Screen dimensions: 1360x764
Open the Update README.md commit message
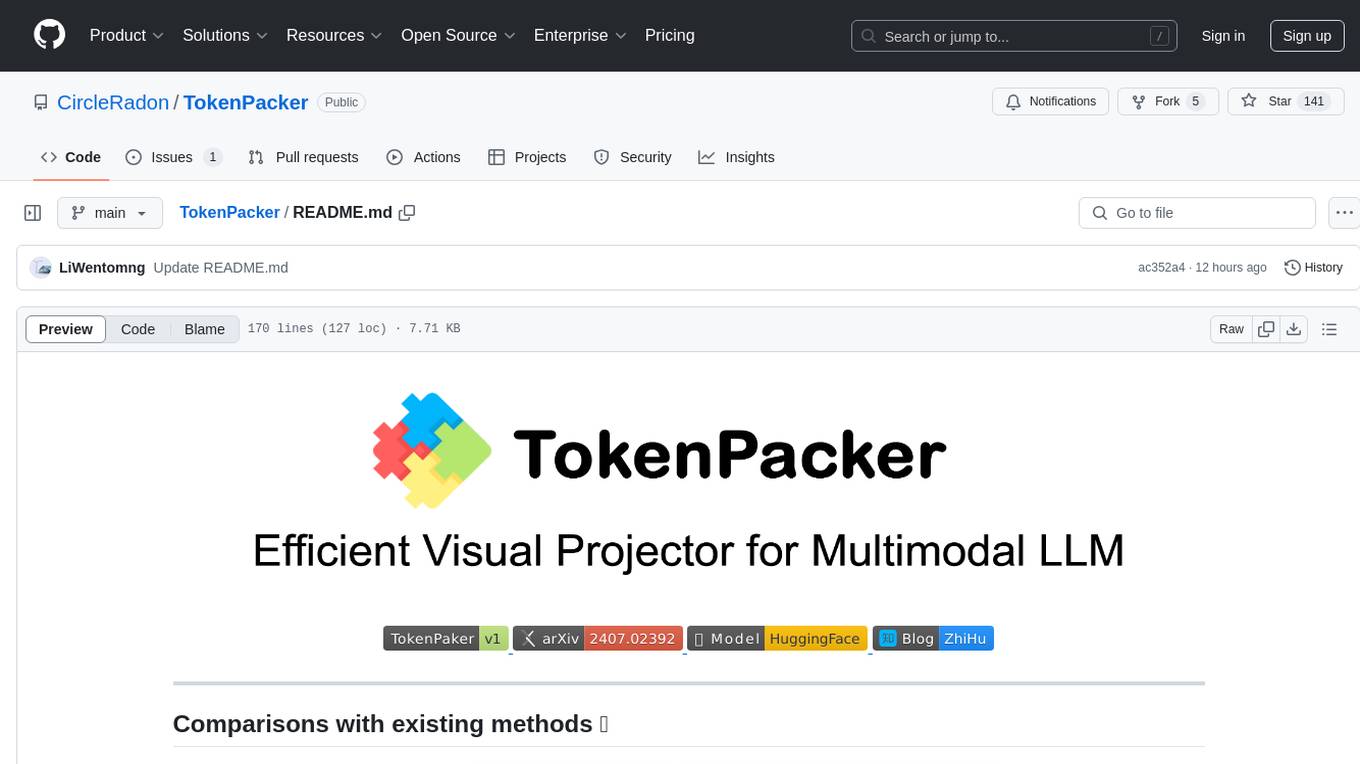221,268
